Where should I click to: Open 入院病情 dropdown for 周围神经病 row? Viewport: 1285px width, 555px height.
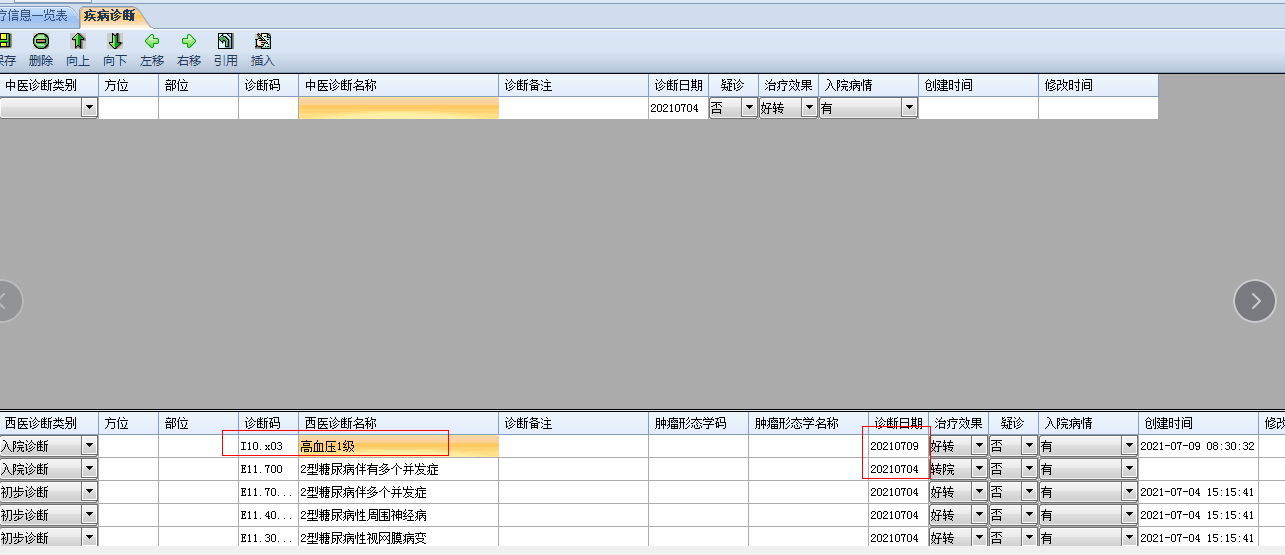[1129, 515]
